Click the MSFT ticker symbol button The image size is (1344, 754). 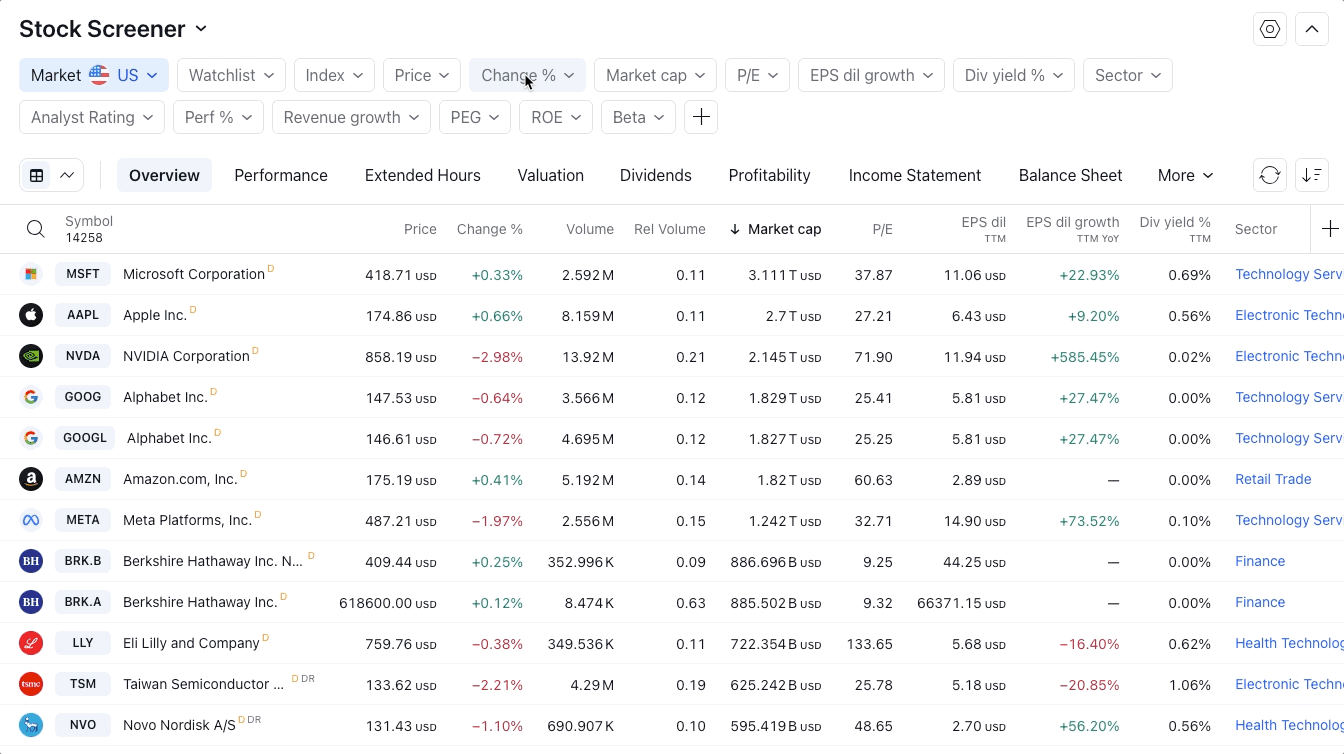point(83,274)
